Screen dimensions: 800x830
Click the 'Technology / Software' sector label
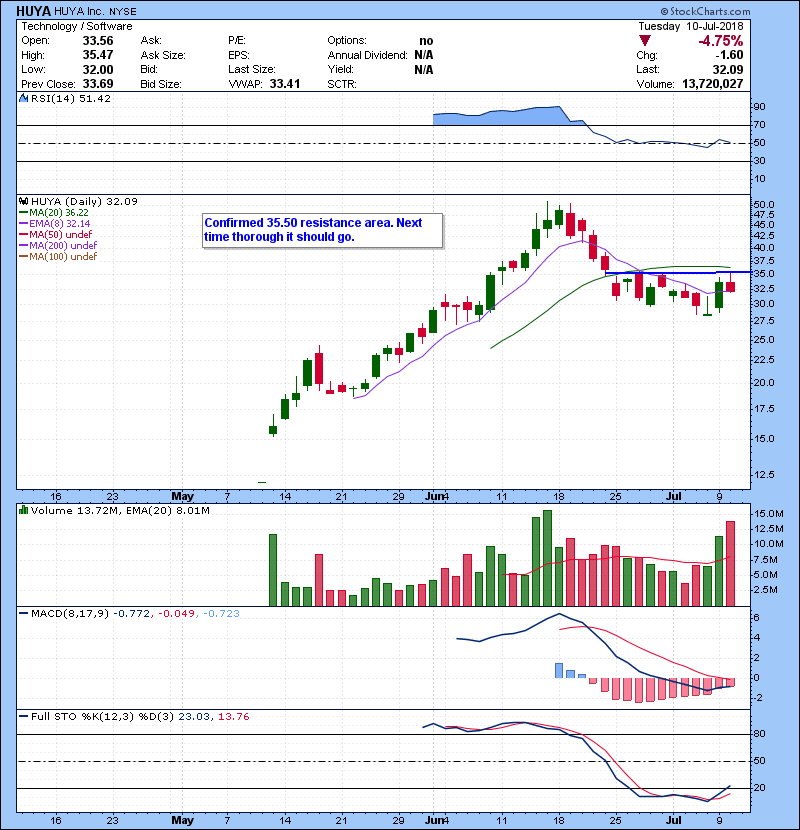(x=77, y=26)
